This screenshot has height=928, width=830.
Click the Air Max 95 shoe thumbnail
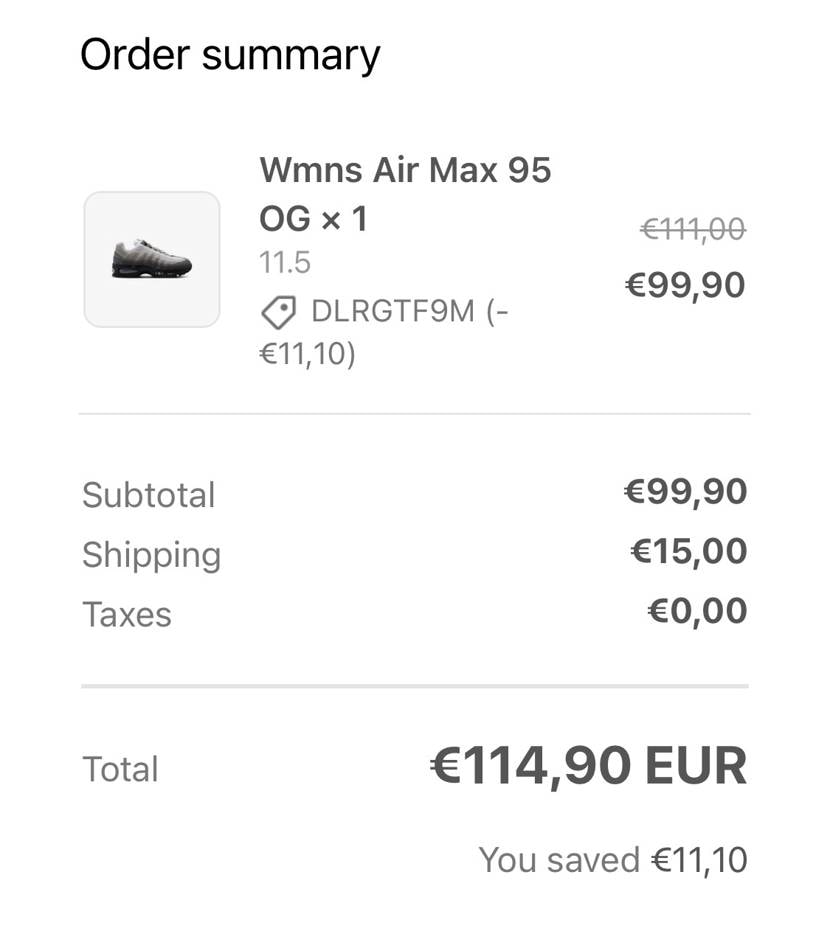152,259
